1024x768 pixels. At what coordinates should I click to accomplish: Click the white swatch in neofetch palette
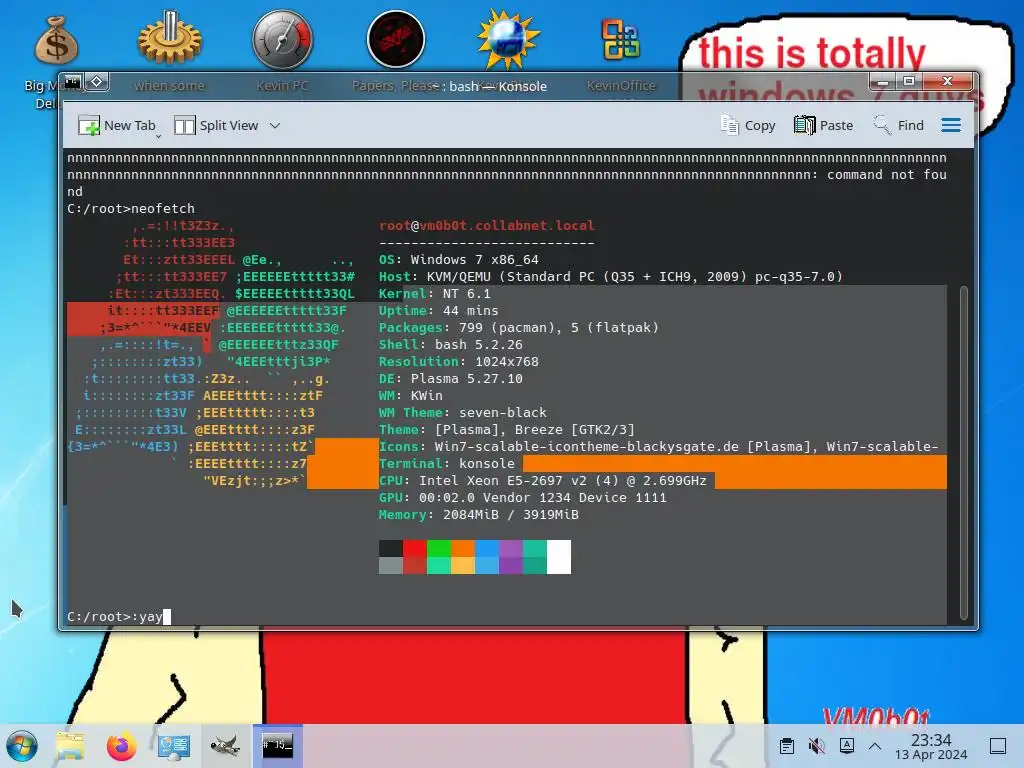coord(558,556)
